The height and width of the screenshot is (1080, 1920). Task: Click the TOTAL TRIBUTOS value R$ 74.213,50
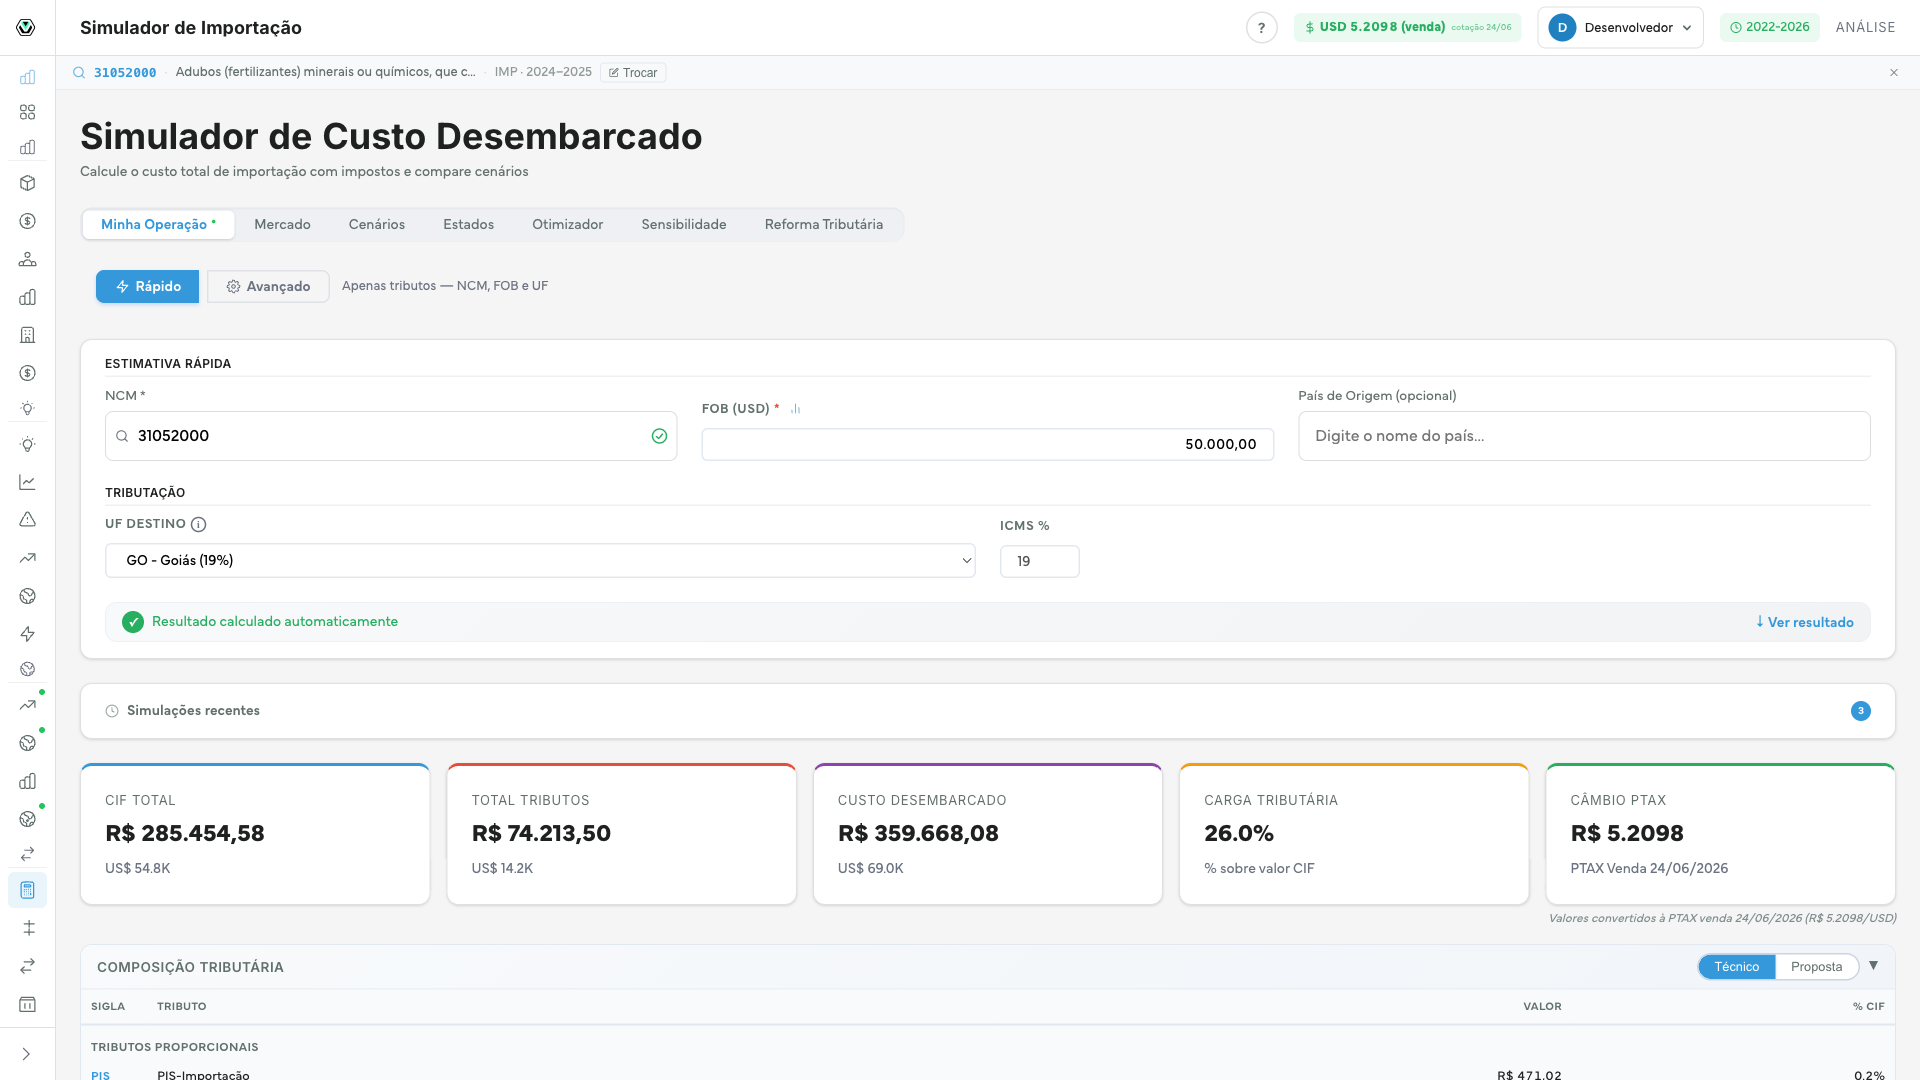coord(541,833)
